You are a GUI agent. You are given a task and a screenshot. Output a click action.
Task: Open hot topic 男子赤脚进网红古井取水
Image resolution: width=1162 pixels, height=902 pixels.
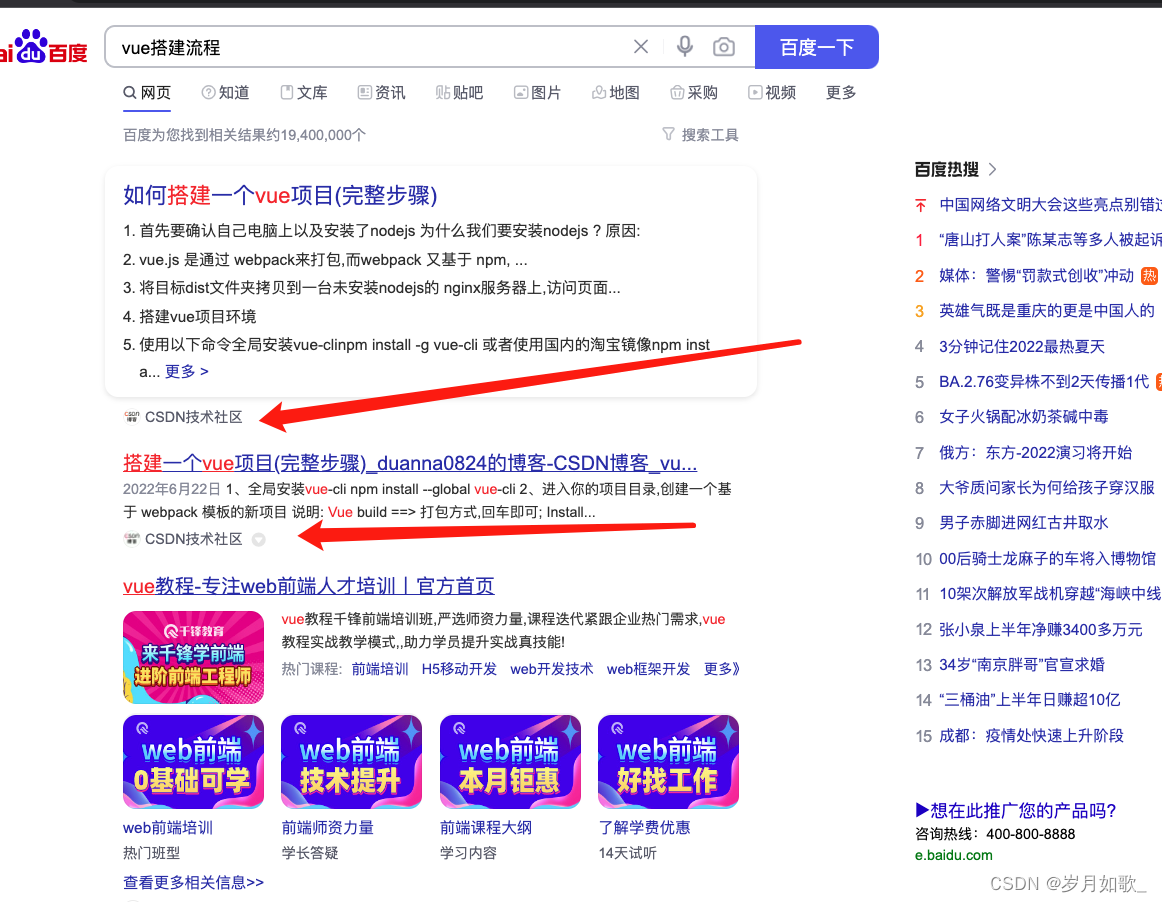pyautogui.click(x=1023, y=523)
